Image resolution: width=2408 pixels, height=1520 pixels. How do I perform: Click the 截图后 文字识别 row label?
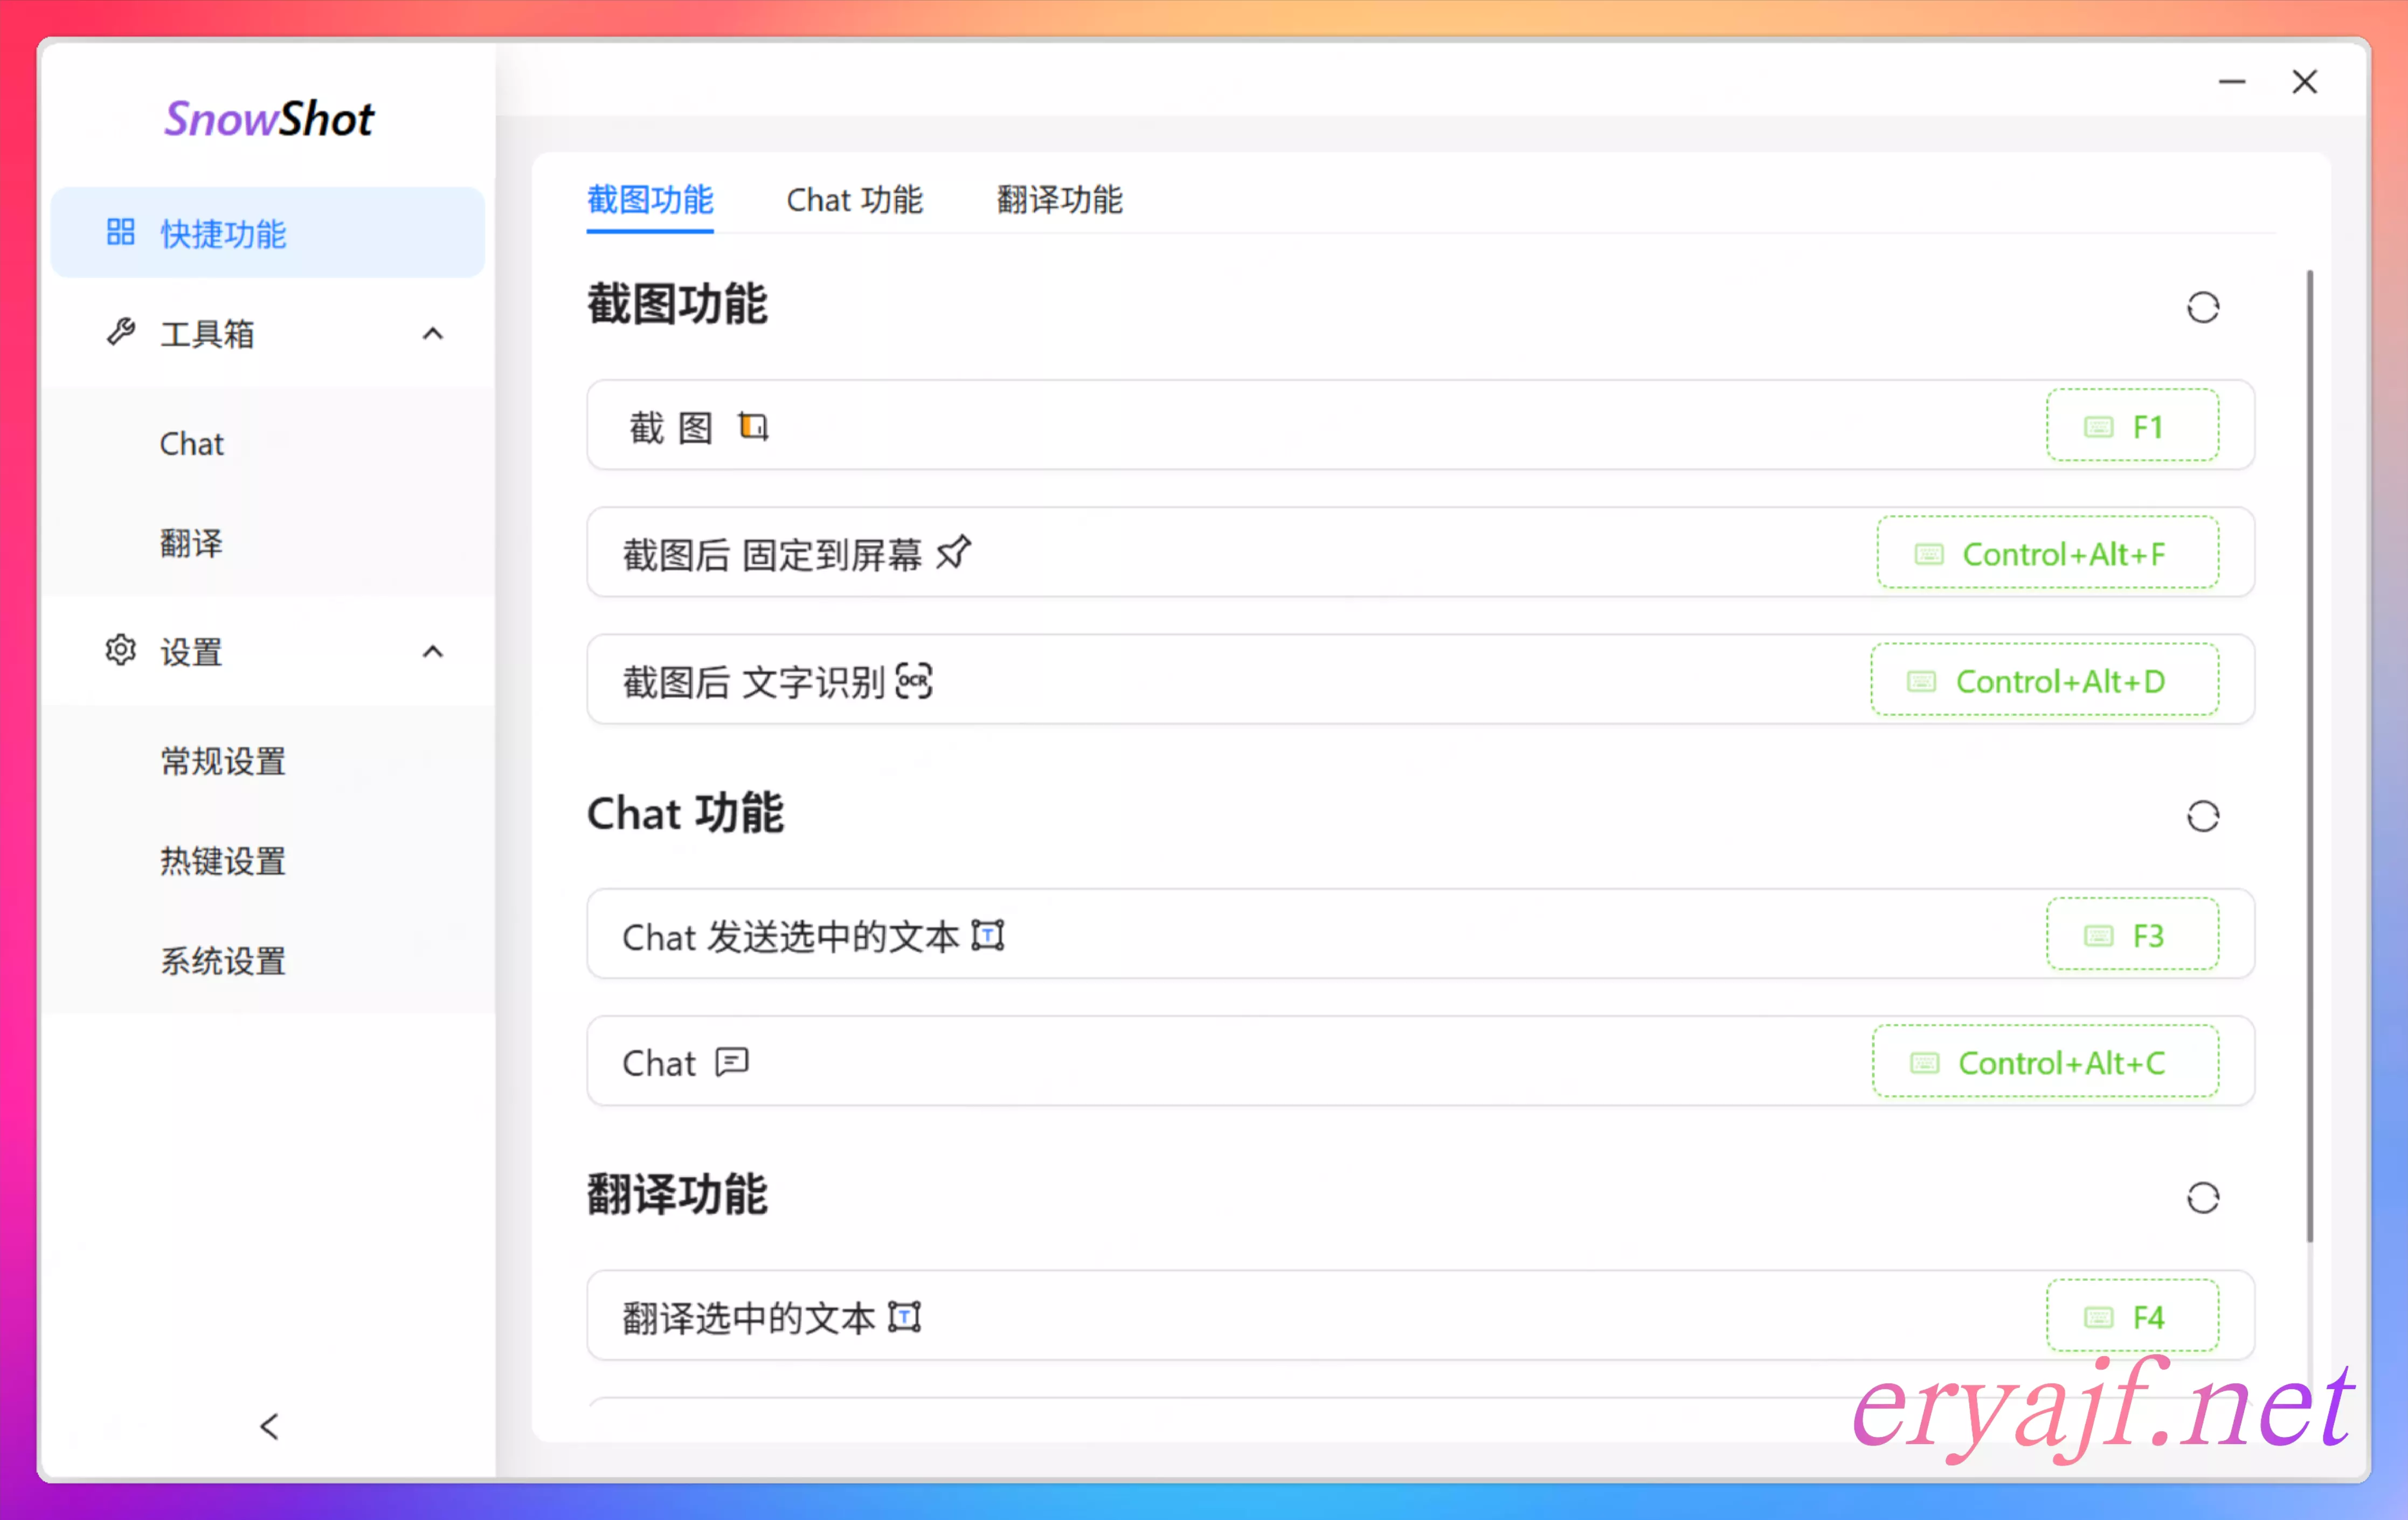(753, 682)
